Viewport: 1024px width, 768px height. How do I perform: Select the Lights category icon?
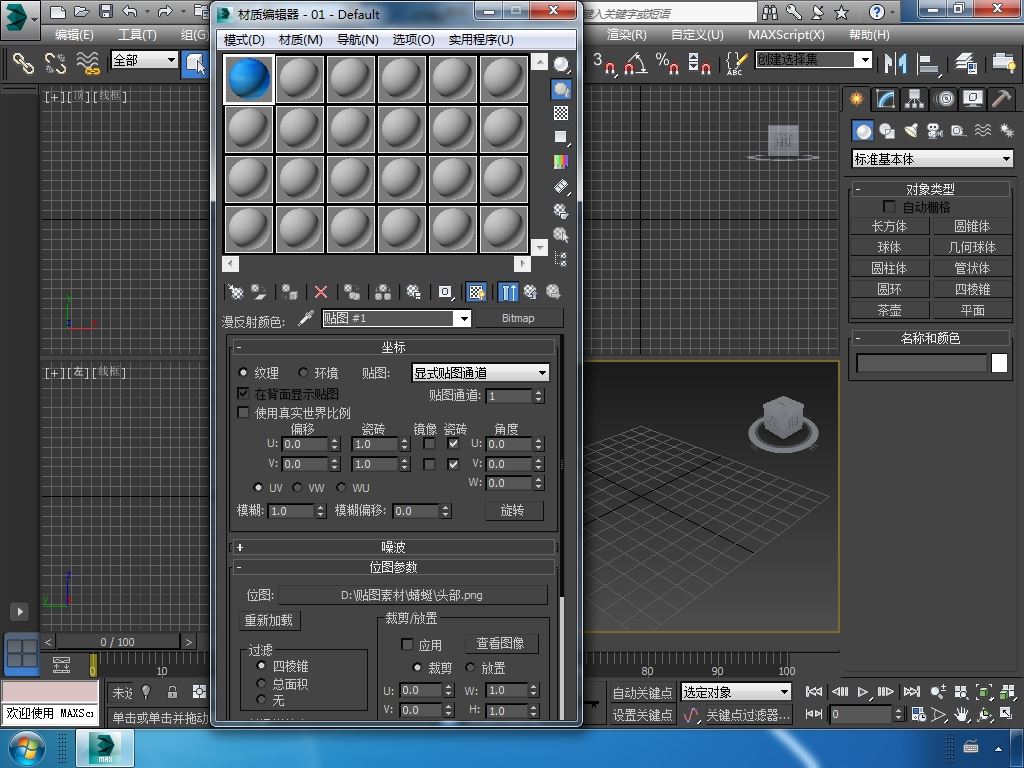pyautogui.click(x=911, y=131)
